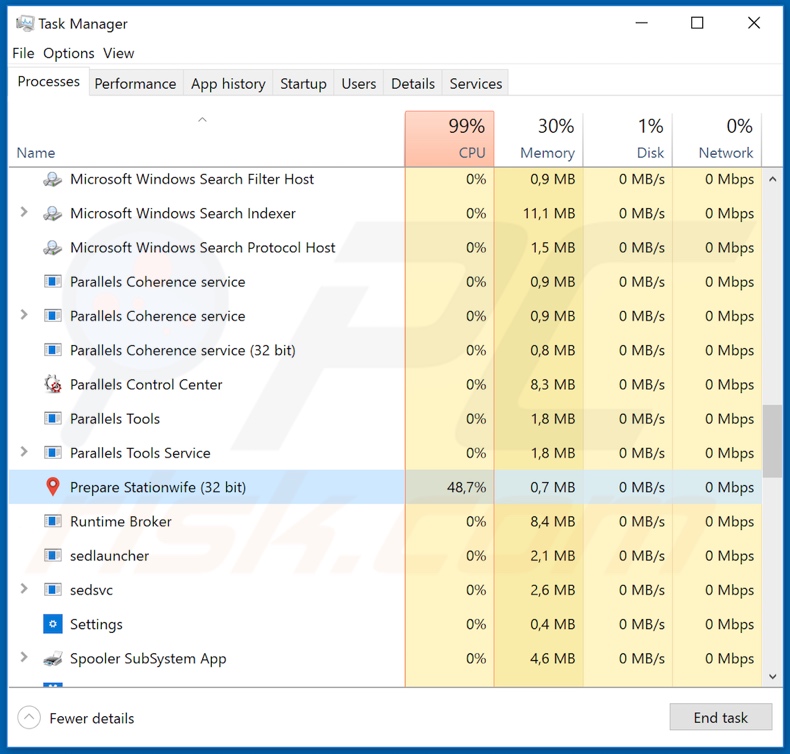Click the Parallels Coherence service (32 bit) icon
Viewport: 790px width, 754px height.
point(53,350)
